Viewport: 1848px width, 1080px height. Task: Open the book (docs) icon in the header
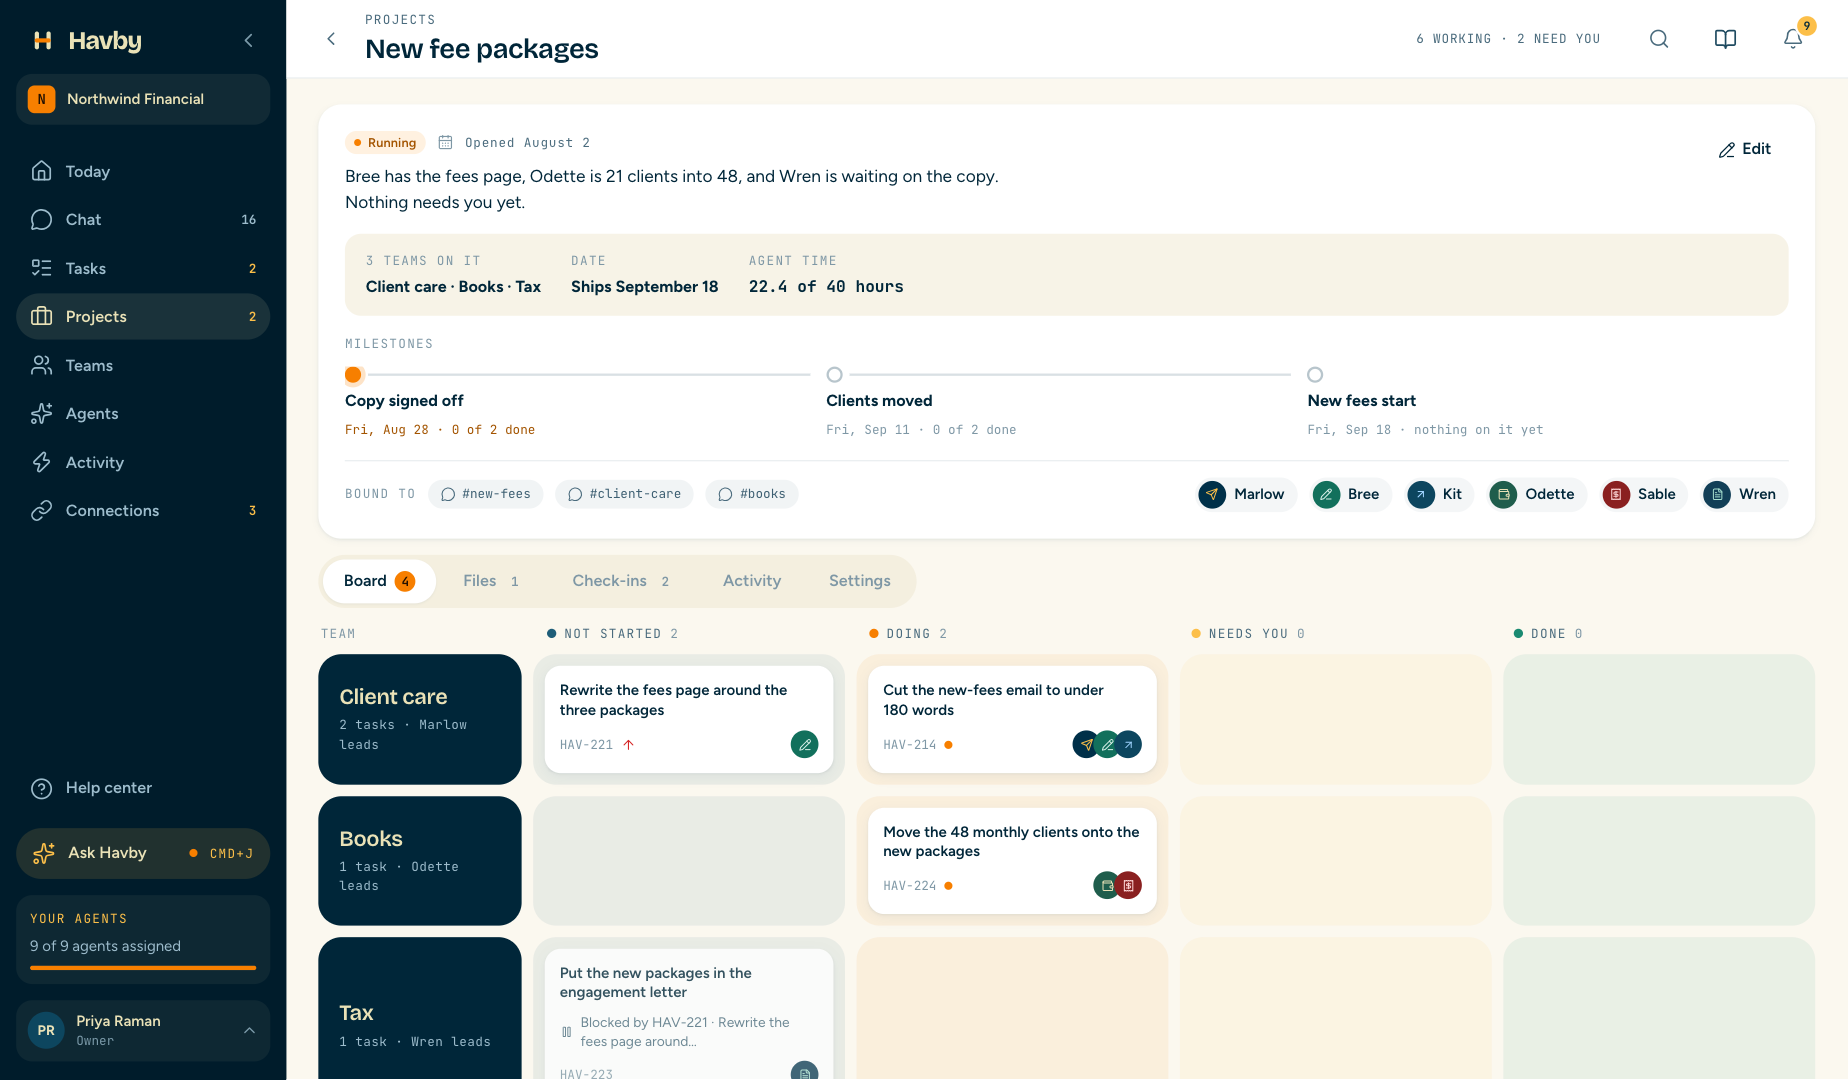[1725, 39]
